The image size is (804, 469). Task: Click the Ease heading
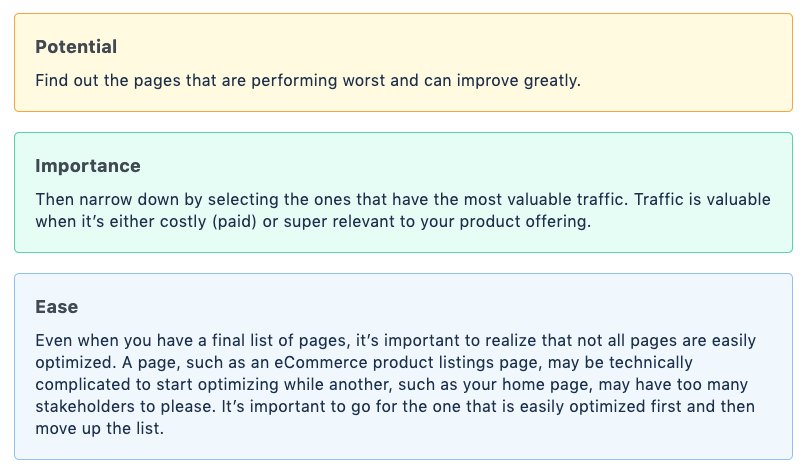click(56, 306)
